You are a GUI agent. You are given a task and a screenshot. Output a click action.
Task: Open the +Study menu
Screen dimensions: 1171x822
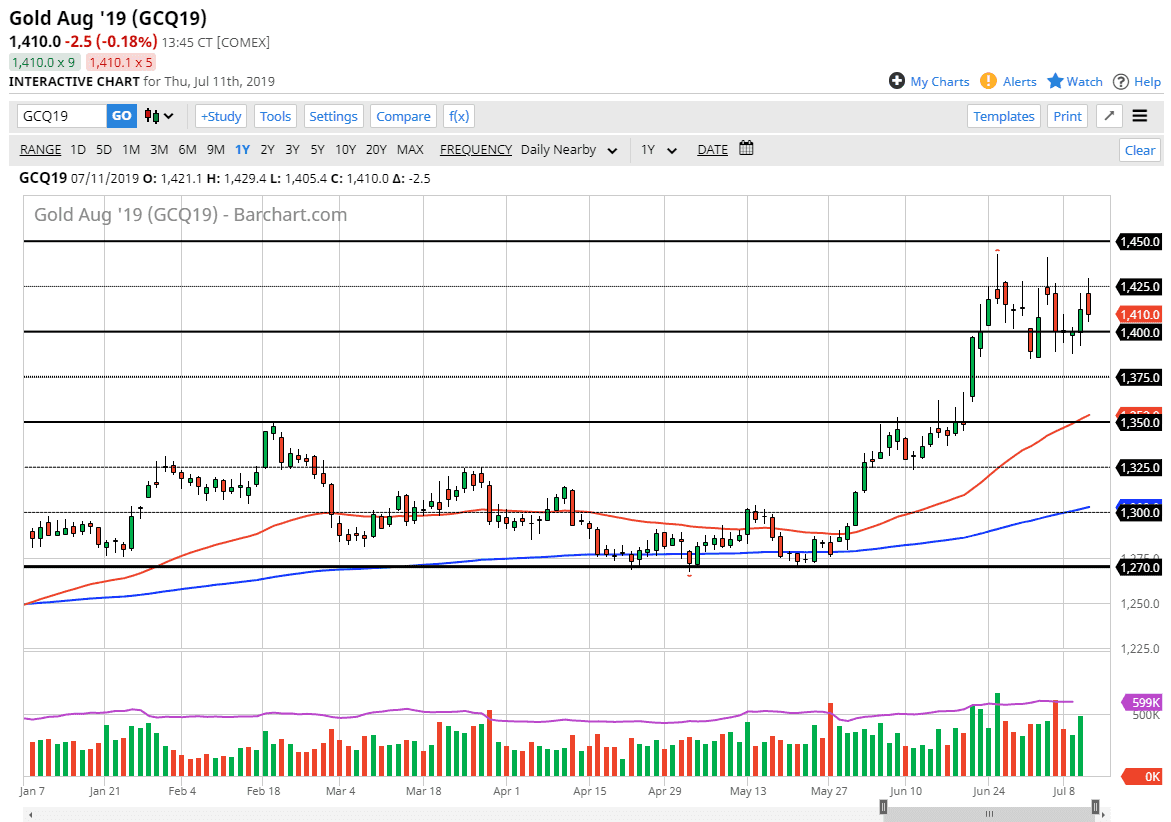pyautogui.click(x=221, y=116)
